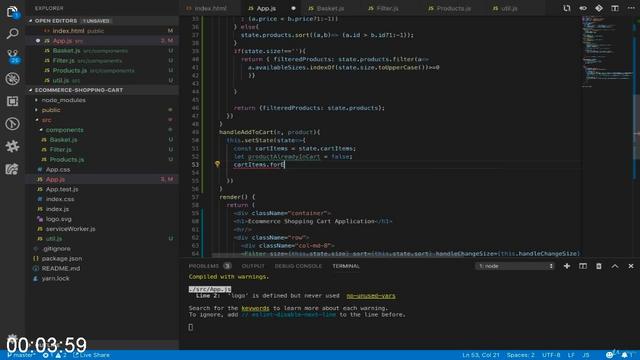Image resolution: width=640 pixels, height=360 pixels.
Task: Maximize the panel with the up chevron
Action: tap(615, 266)
